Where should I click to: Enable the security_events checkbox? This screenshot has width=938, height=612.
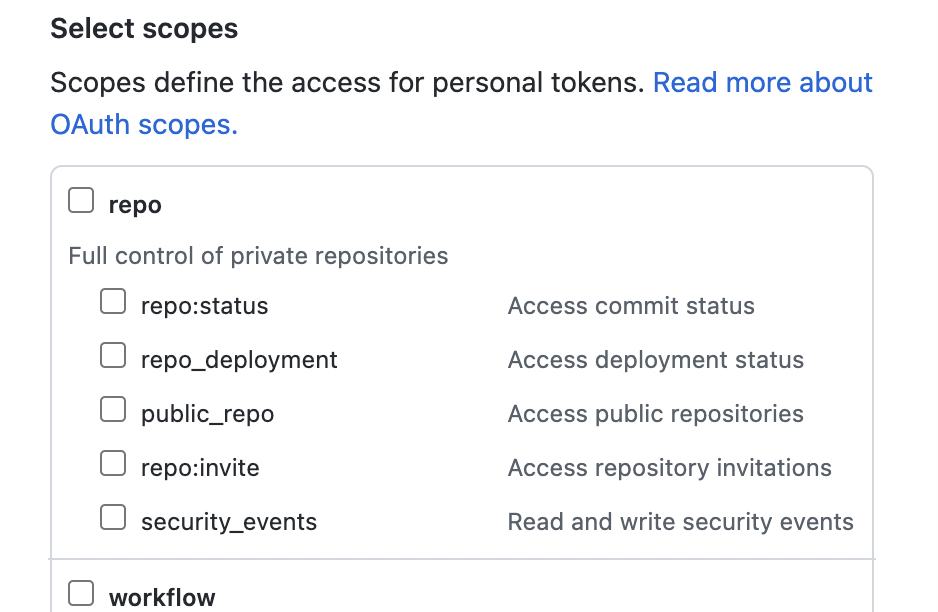point(113,518)
